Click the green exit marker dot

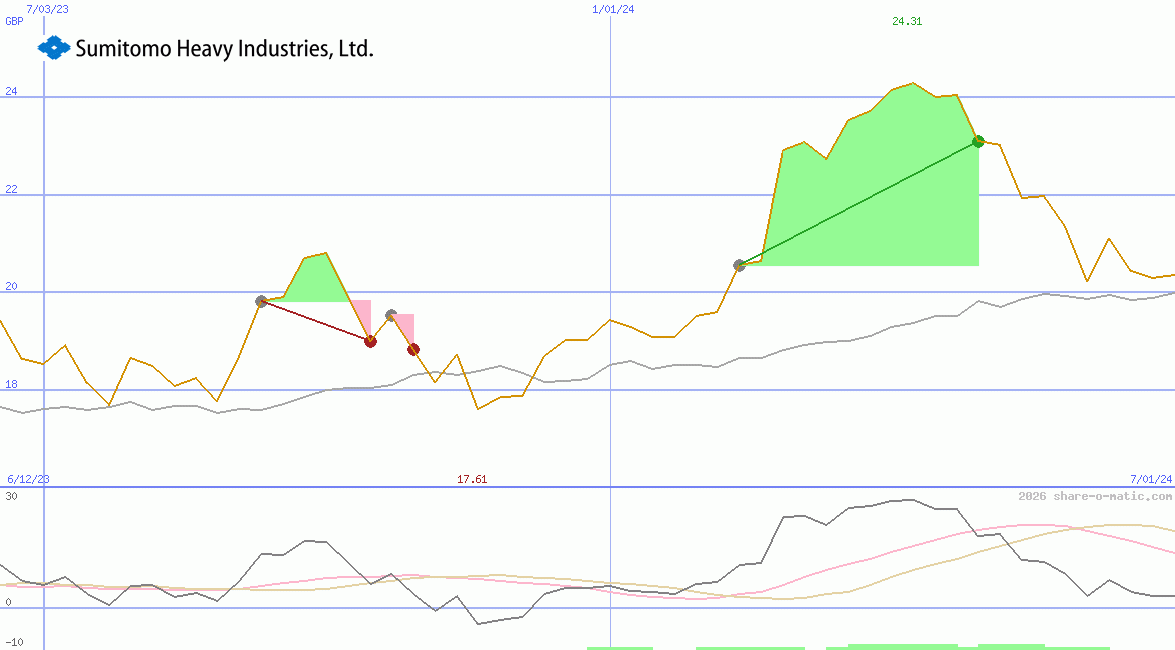coord(978,141)
